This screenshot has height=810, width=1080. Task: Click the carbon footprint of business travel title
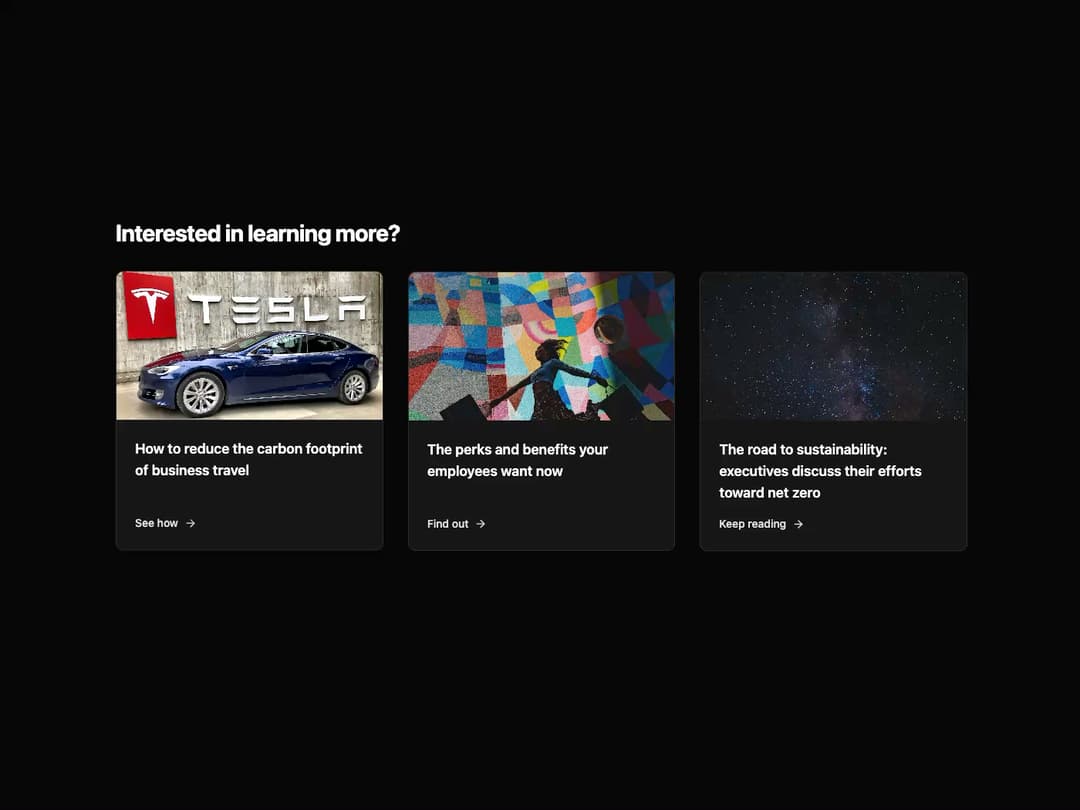(x=249, y=459)
